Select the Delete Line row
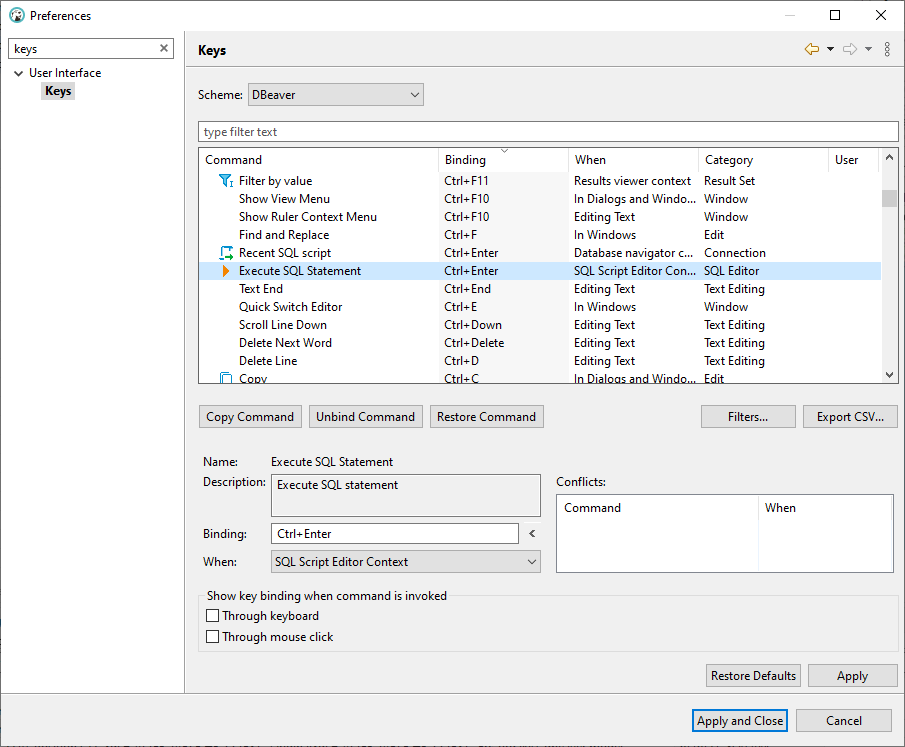Image resolution: width=905 pixels, height=747 pixels. click(x=540, y=361)
